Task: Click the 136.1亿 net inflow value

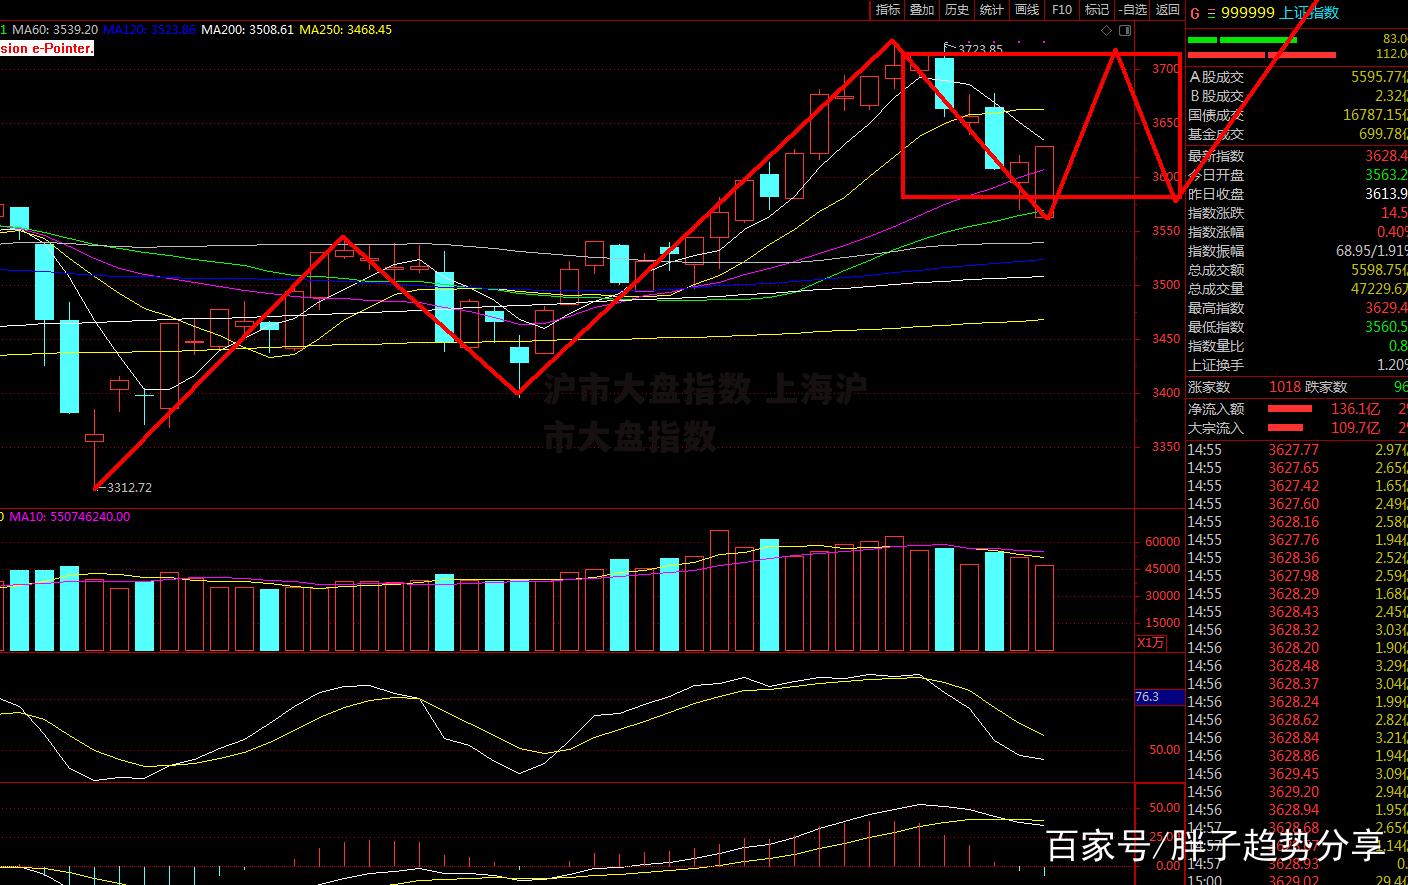Action: pos(1355,409)
